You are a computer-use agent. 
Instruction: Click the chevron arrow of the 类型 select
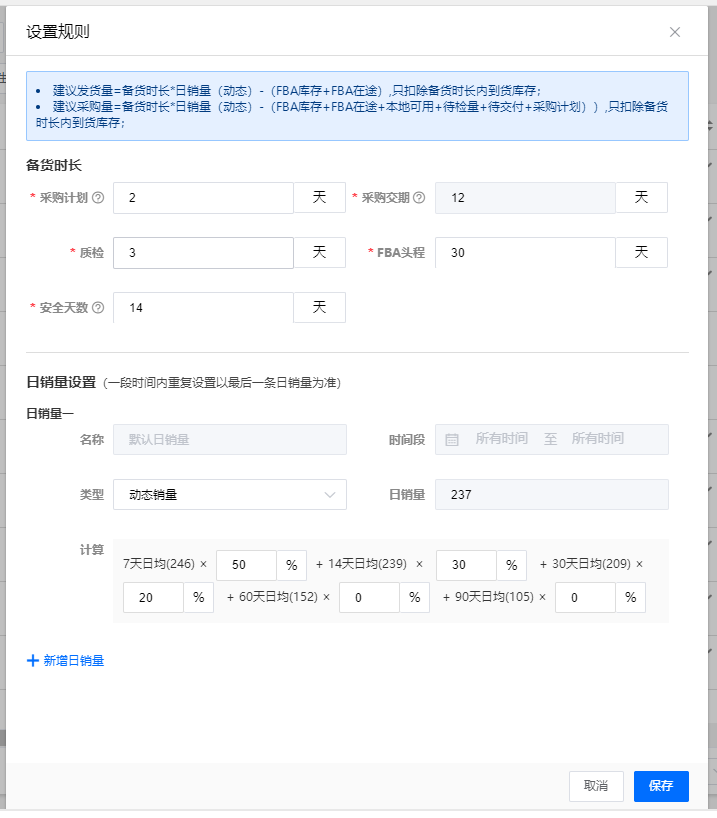pos(329,495)
